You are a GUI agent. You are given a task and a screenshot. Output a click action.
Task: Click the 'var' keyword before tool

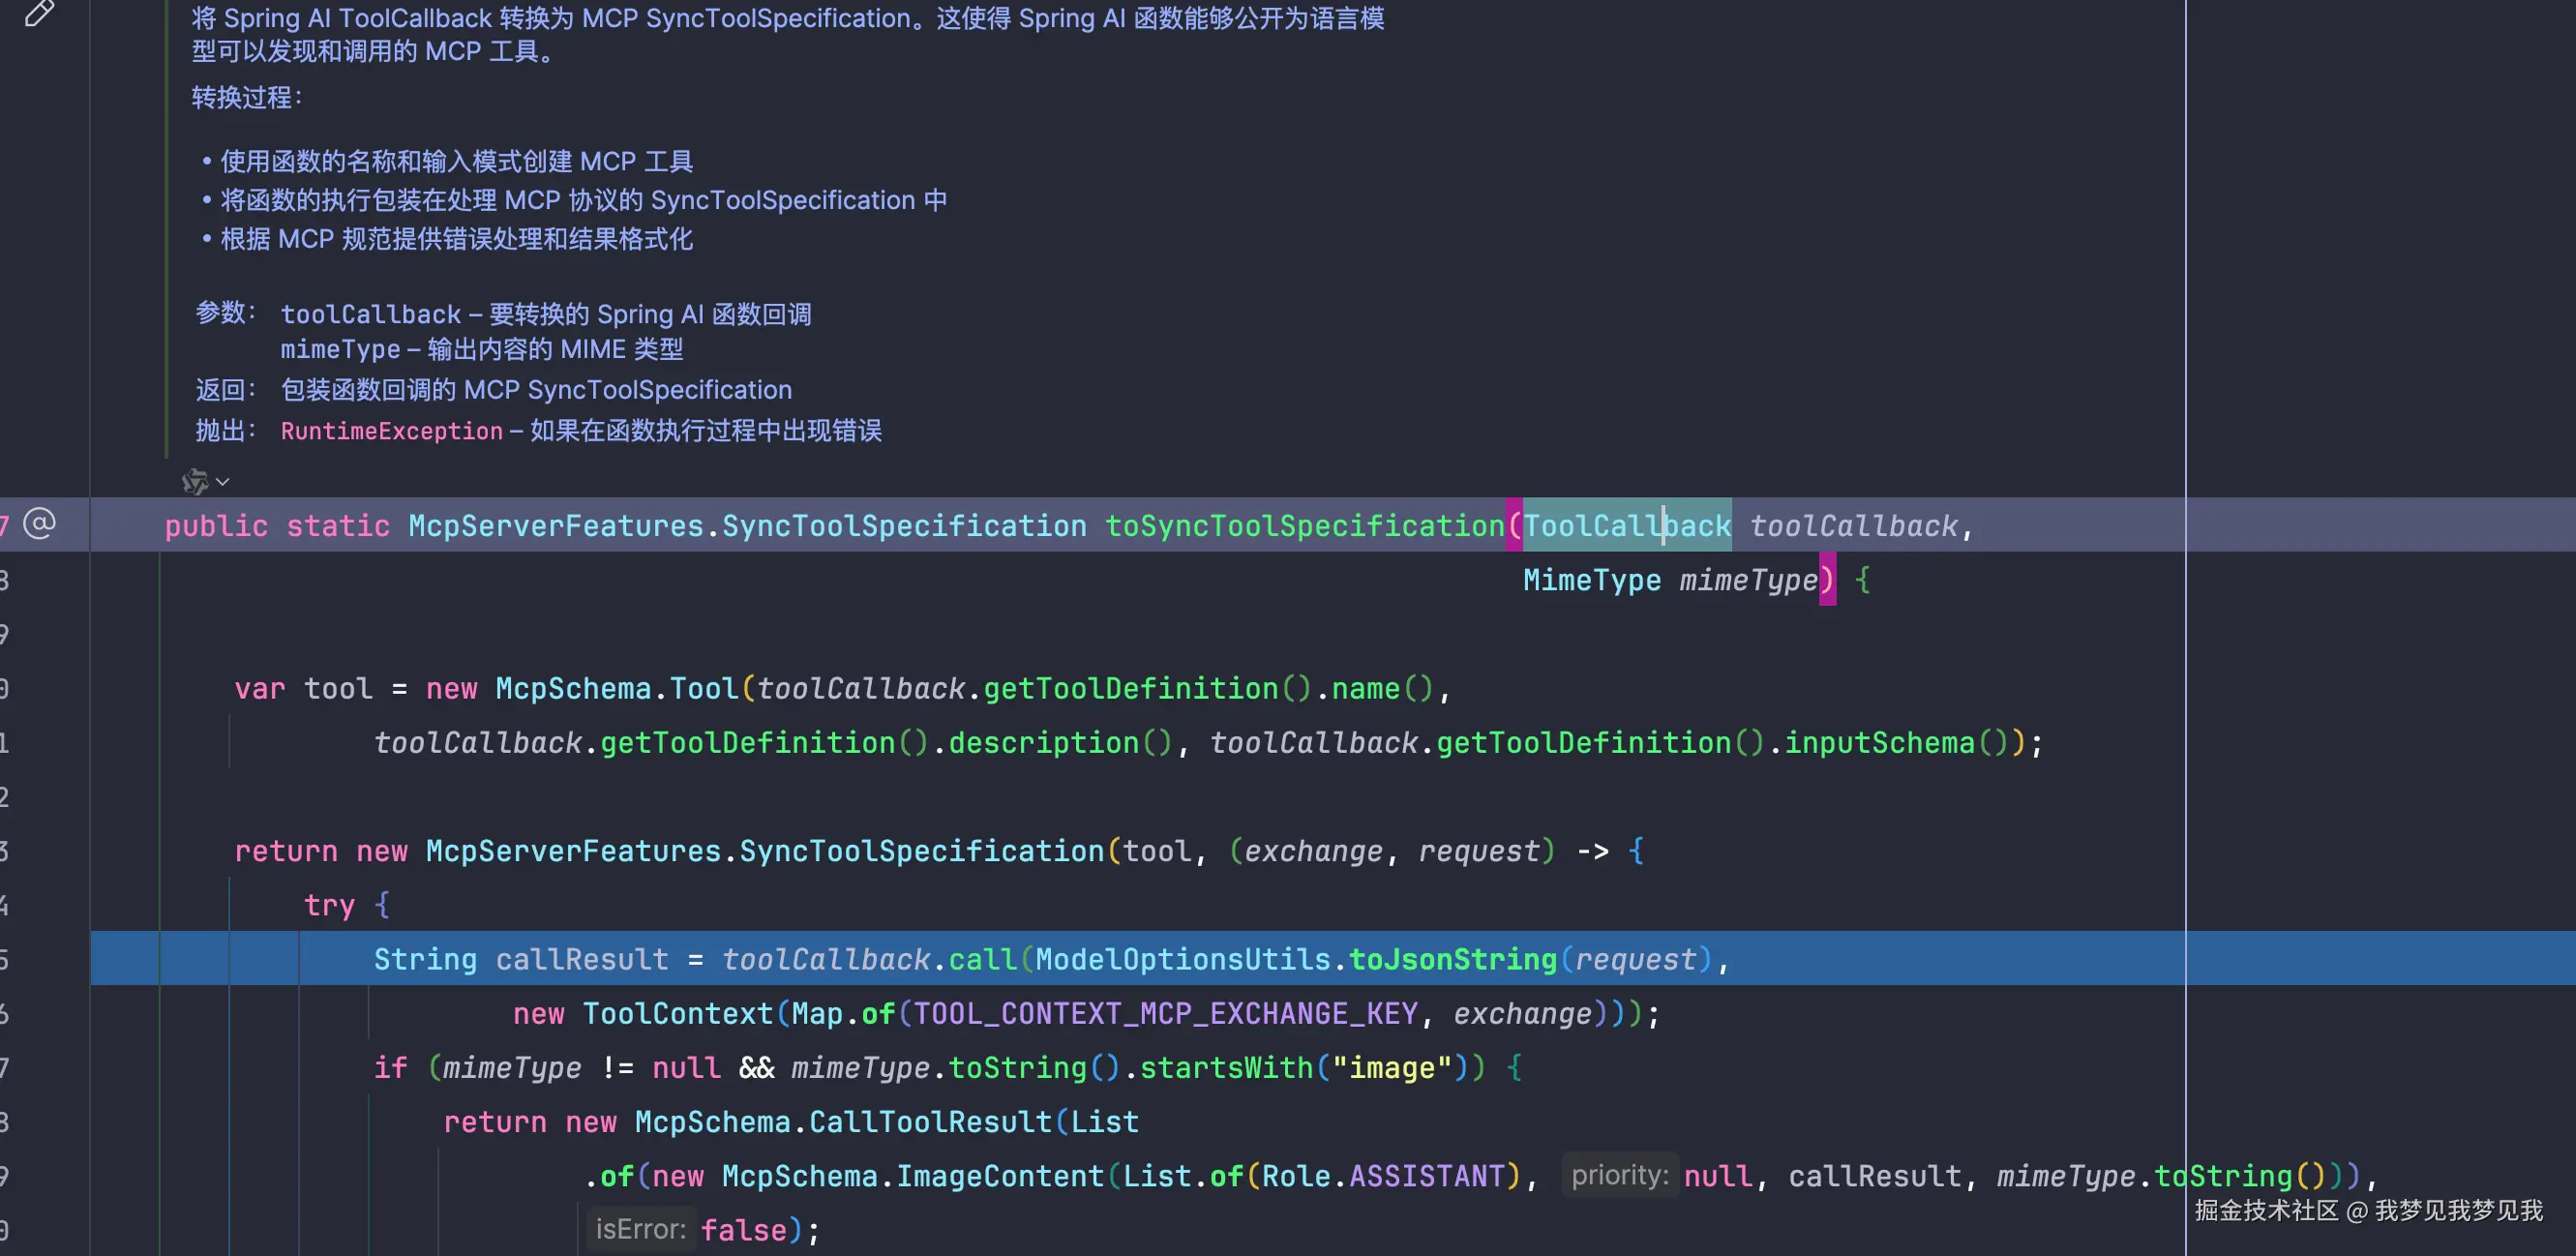click(x=259, y=689)
